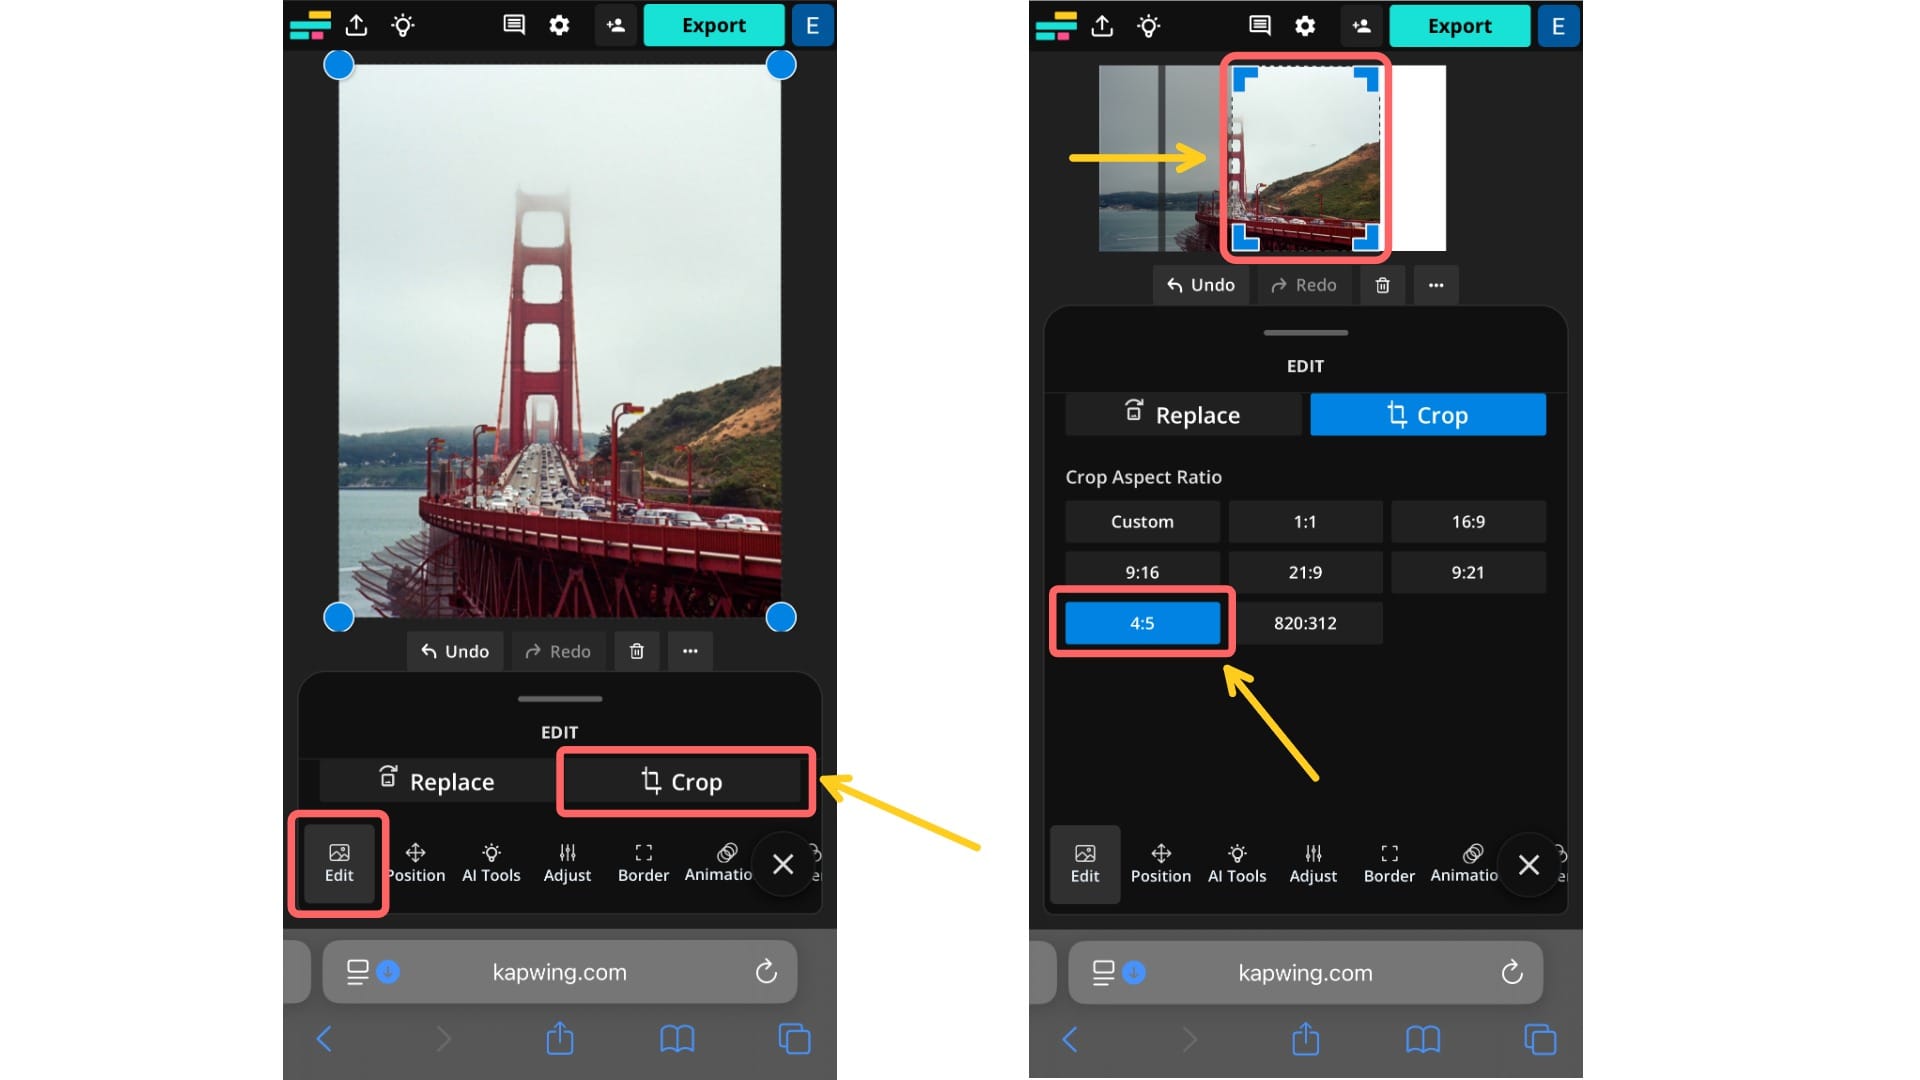1920x1080 pixels.
Task: Select the 9:16 crop ratio
Action: click(1142, 571)
